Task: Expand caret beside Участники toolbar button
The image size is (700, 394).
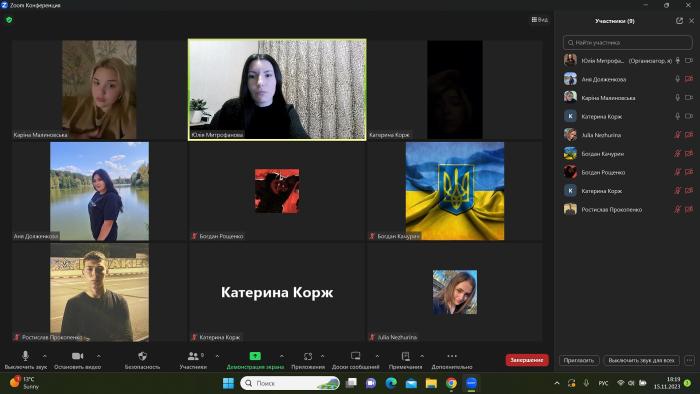Action: [x=217, y=356]
